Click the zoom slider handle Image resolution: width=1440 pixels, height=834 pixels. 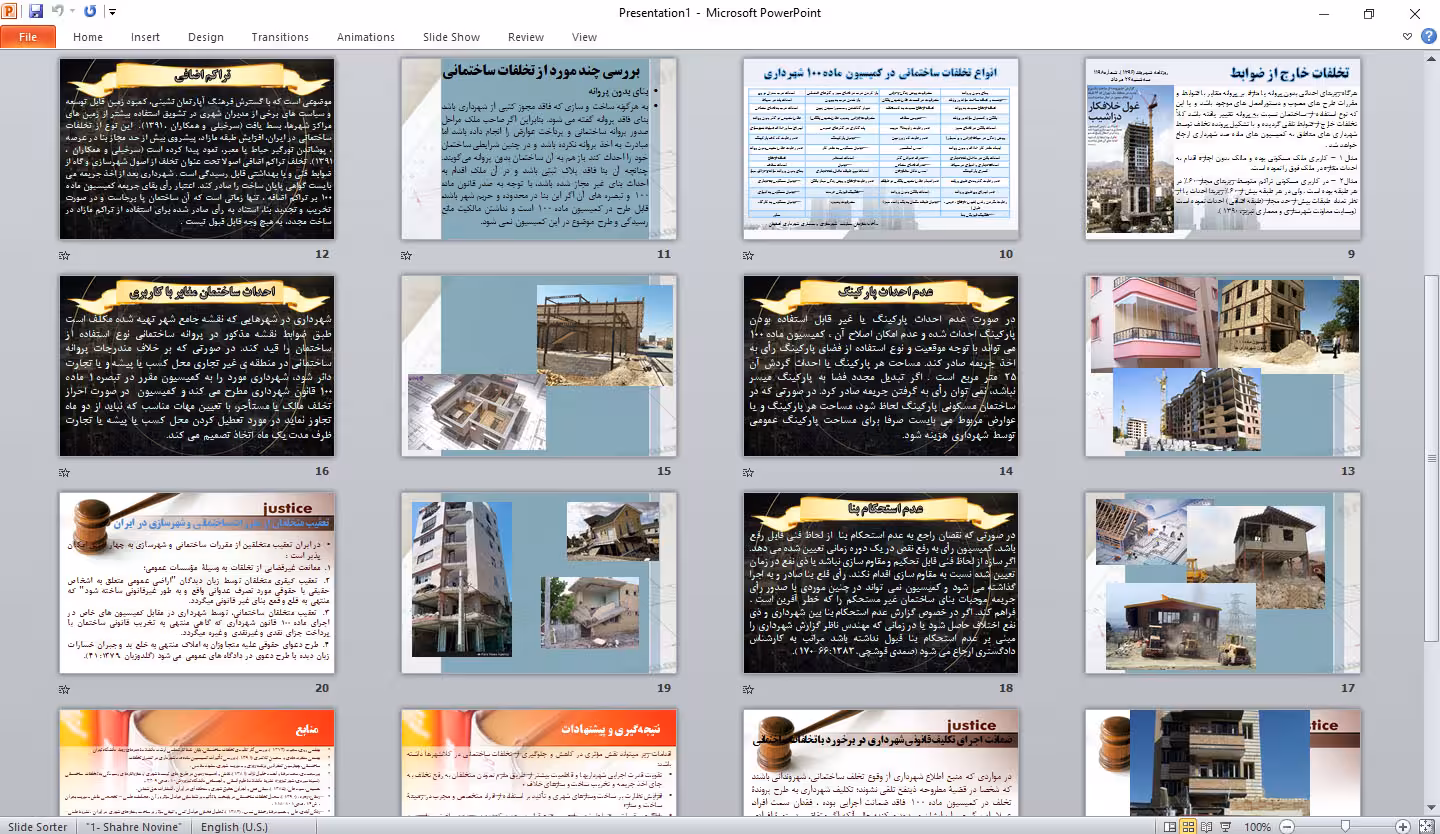click(1345, 827)
